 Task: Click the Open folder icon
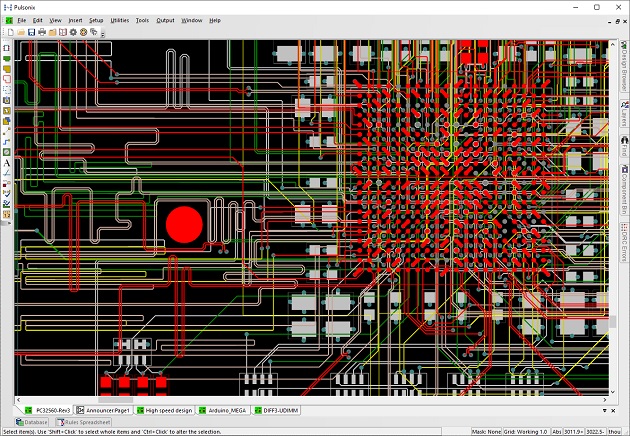[x=19, y=32]
